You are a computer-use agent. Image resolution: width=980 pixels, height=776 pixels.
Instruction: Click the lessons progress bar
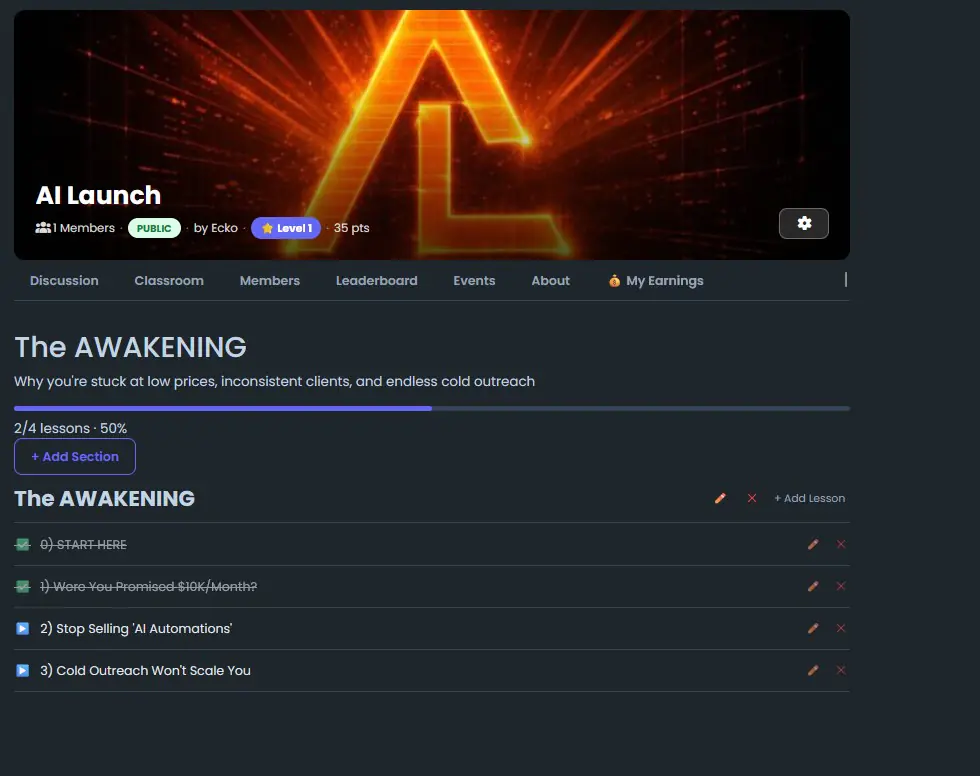[x=431, y=408]
